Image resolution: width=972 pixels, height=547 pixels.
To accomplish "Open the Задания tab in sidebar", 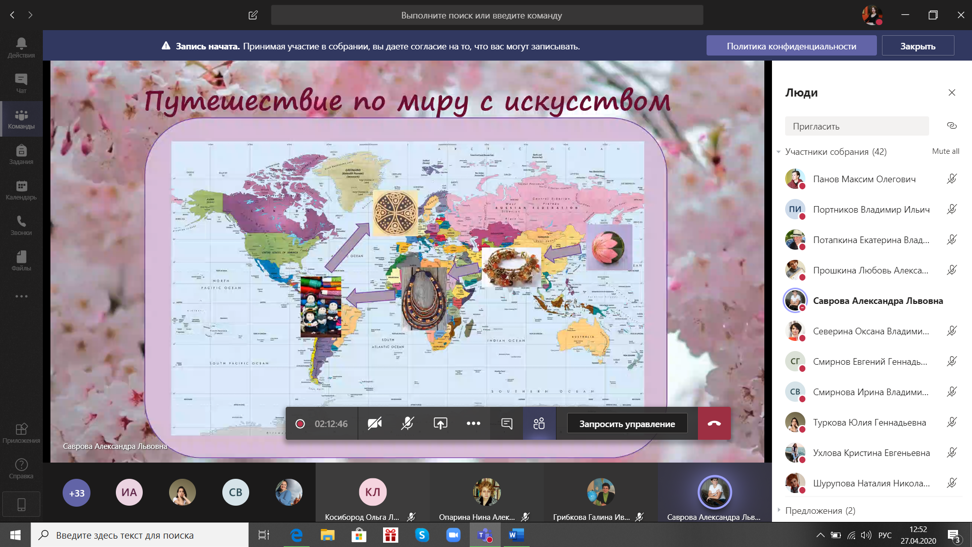I will (x=21, y=154).
